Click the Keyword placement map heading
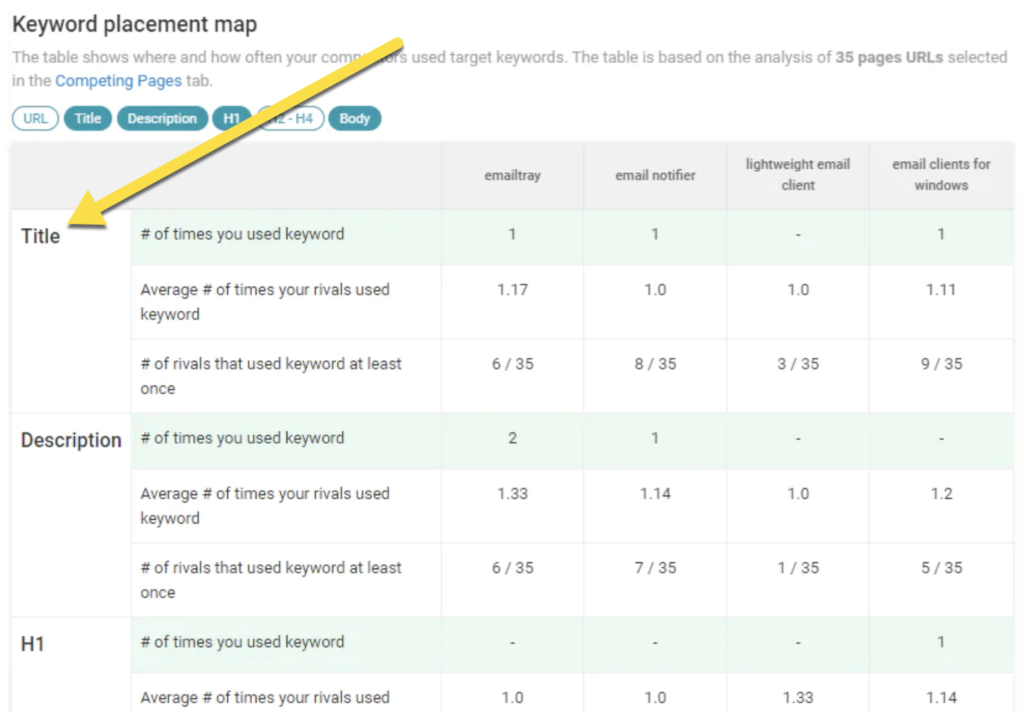This screenshot has height=712, width=1024. pos(134,24)
